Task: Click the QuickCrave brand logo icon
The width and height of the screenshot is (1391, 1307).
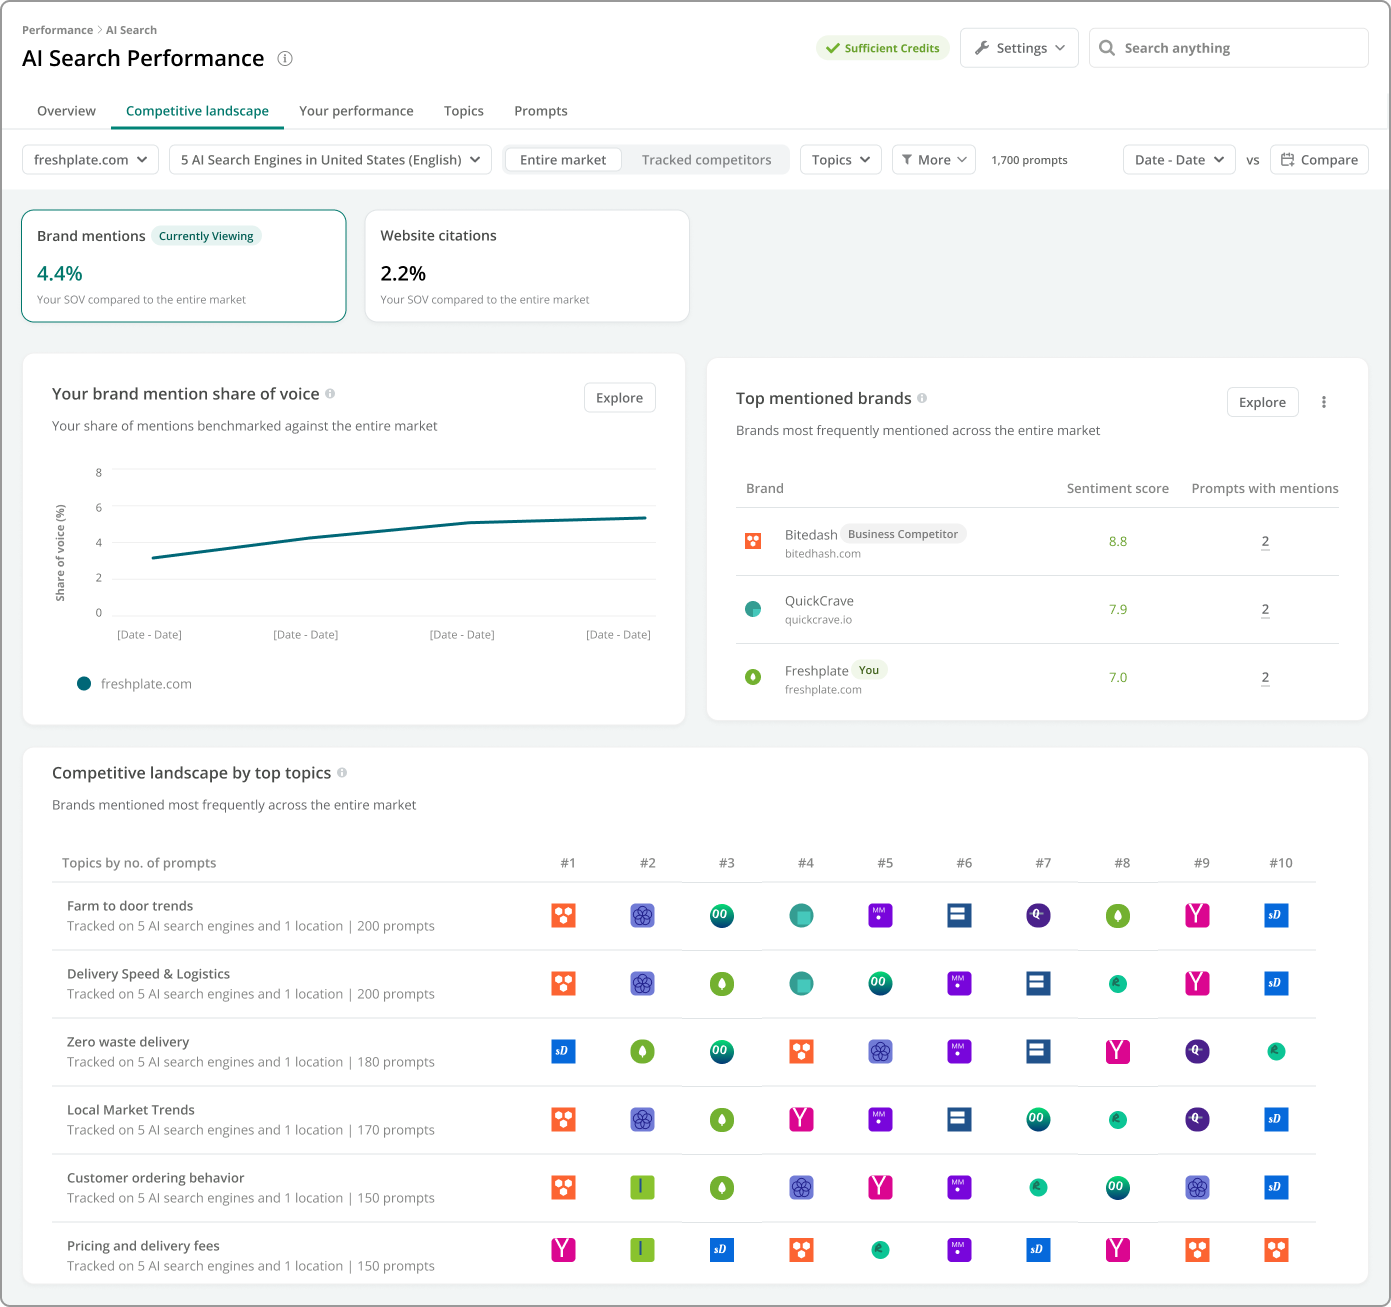Action: pyautogui.click(x=753, y=609)
